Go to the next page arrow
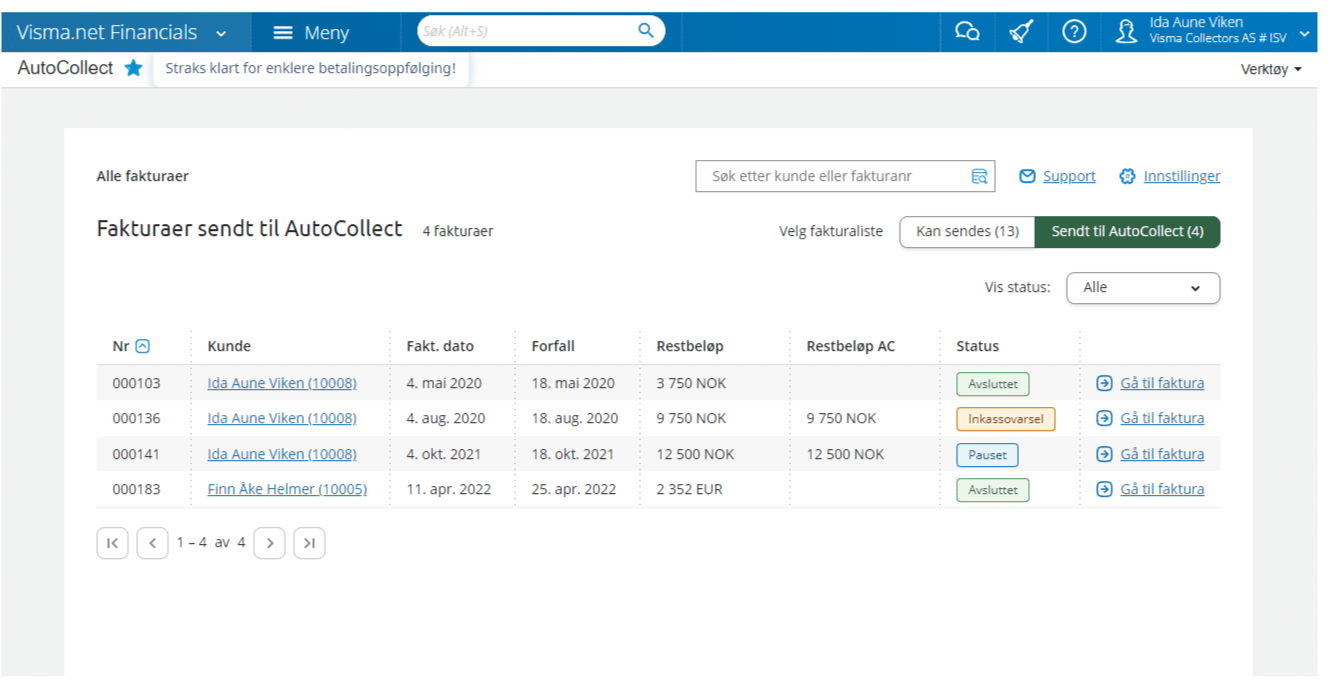The height and width of the screenshot is (688, 1337). click(x=270, y=543)
